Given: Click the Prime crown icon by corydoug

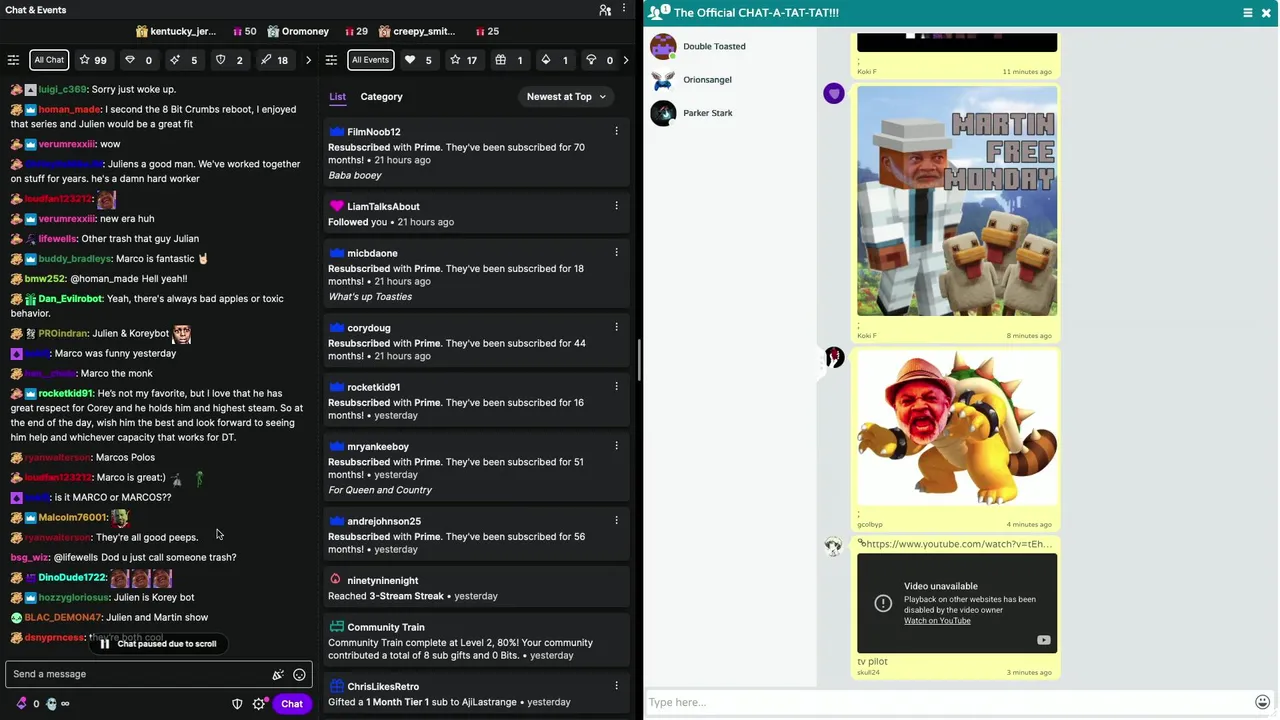Looking at the screenshot, I should (336, 328).
